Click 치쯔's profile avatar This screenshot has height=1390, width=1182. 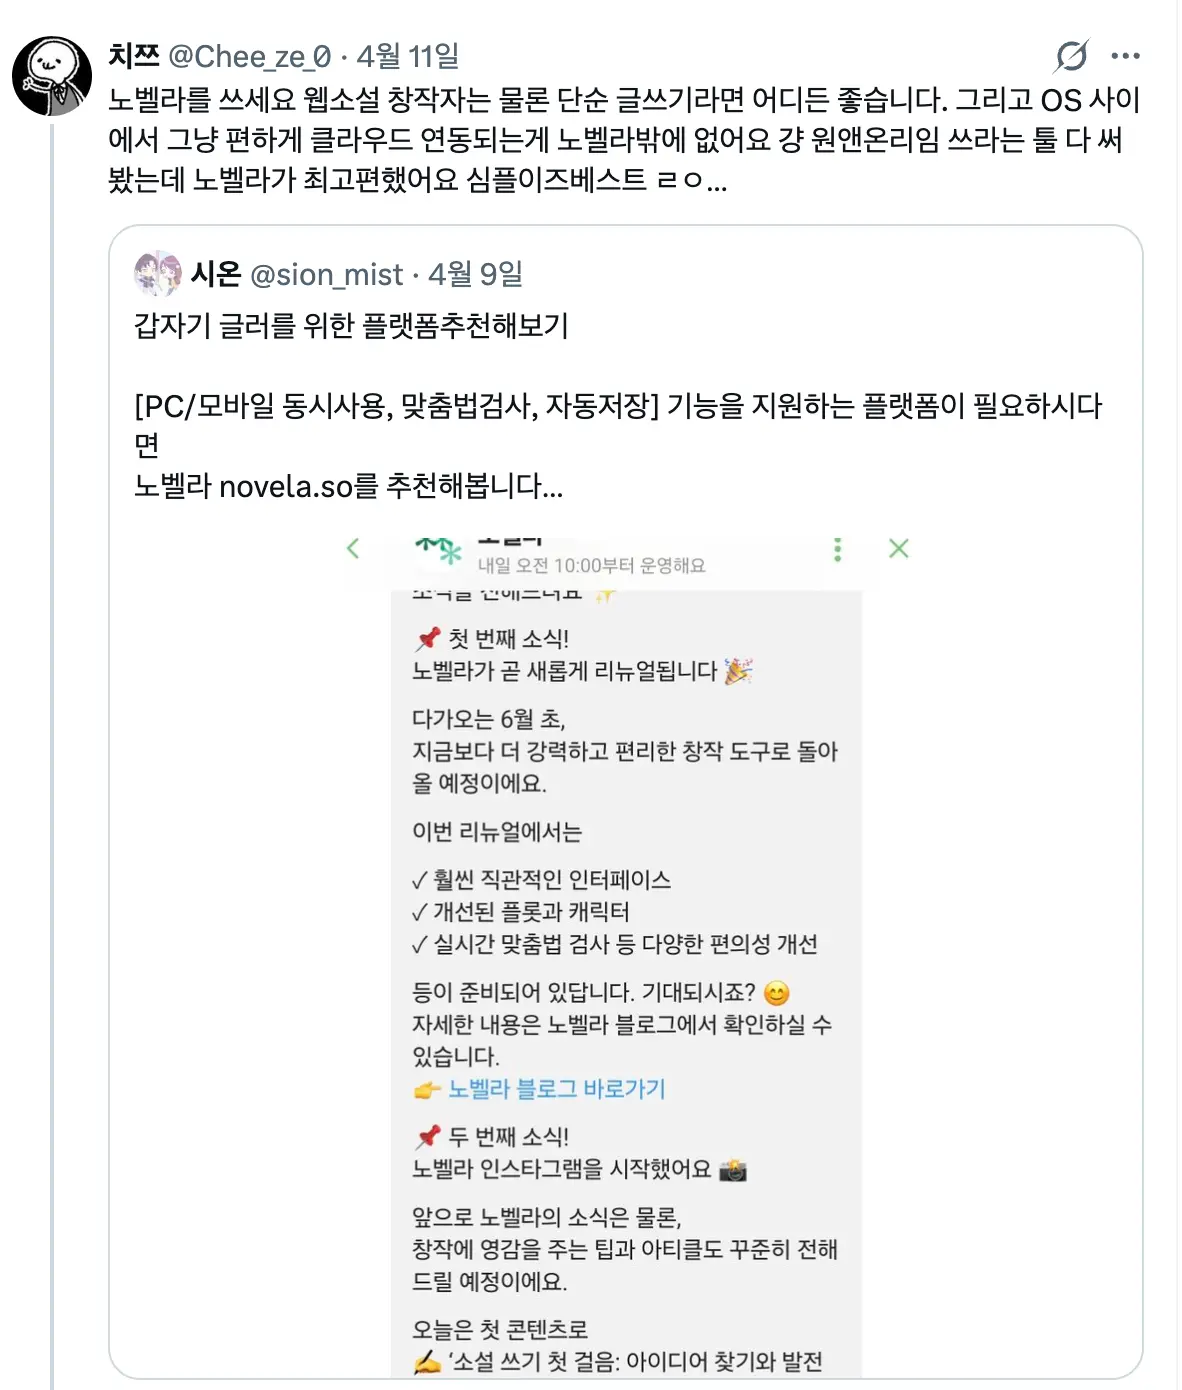coord(52,76)
